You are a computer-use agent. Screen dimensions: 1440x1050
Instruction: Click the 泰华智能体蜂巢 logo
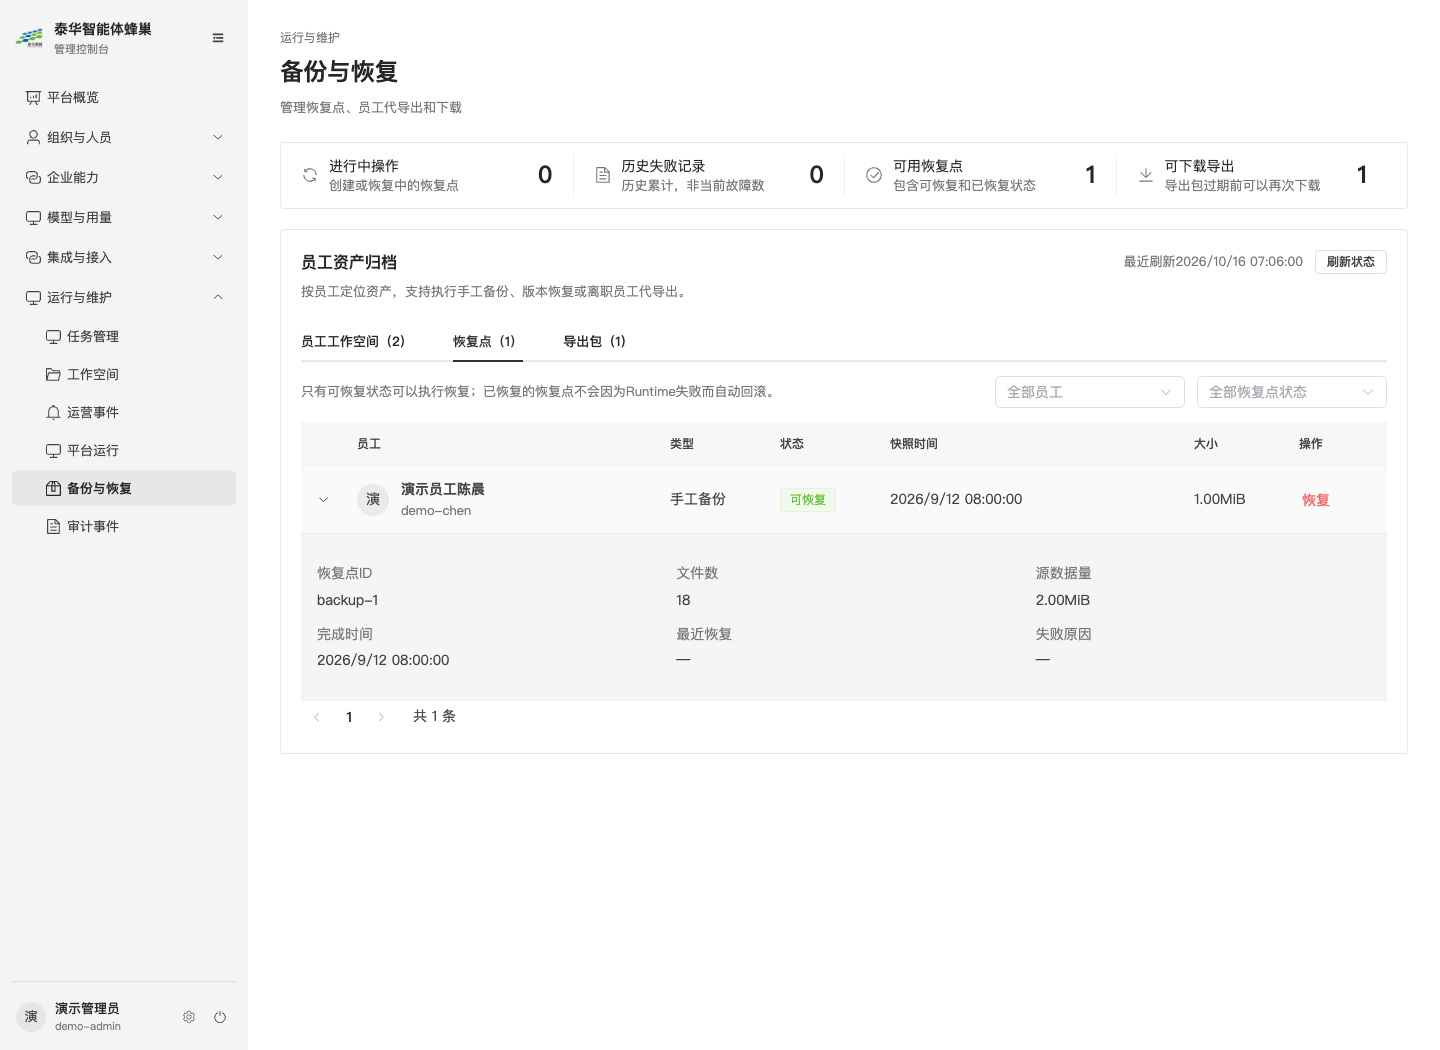point(29,38)
